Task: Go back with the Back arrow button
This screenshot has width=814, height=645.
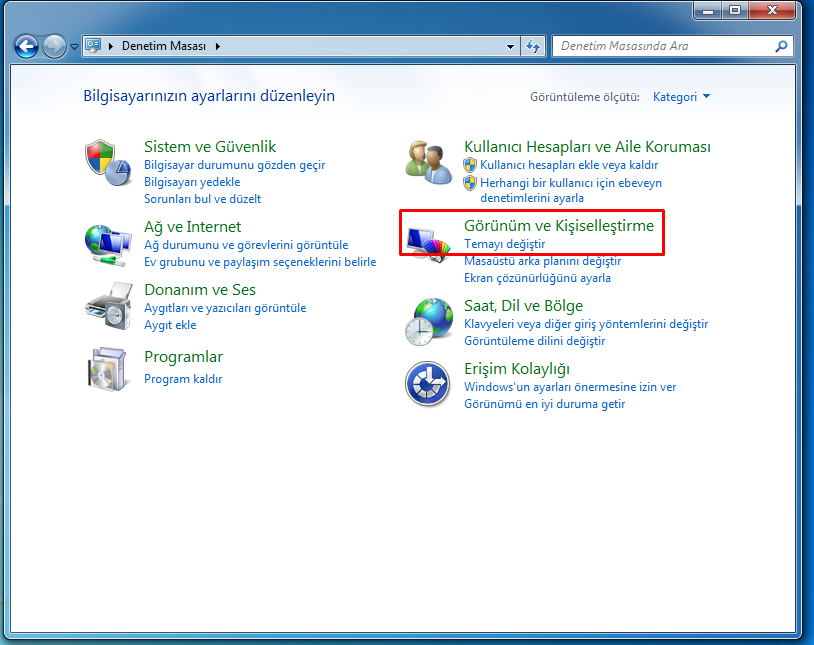Action: coord(26,47)
